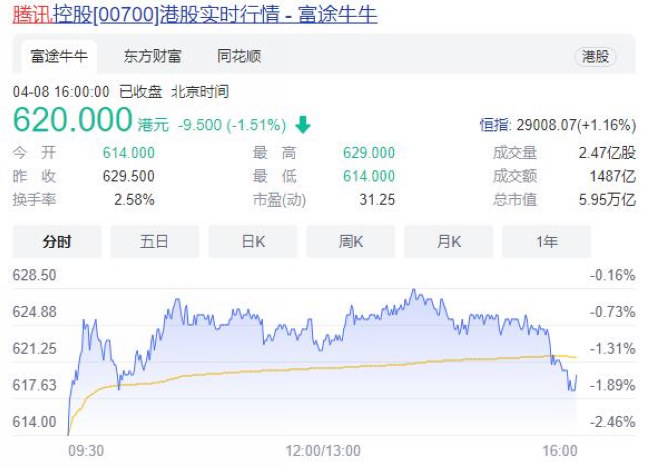This screenshot has height=468, width=650.
Task: Click the 换手率 label
Action: (x=34, y=200)
